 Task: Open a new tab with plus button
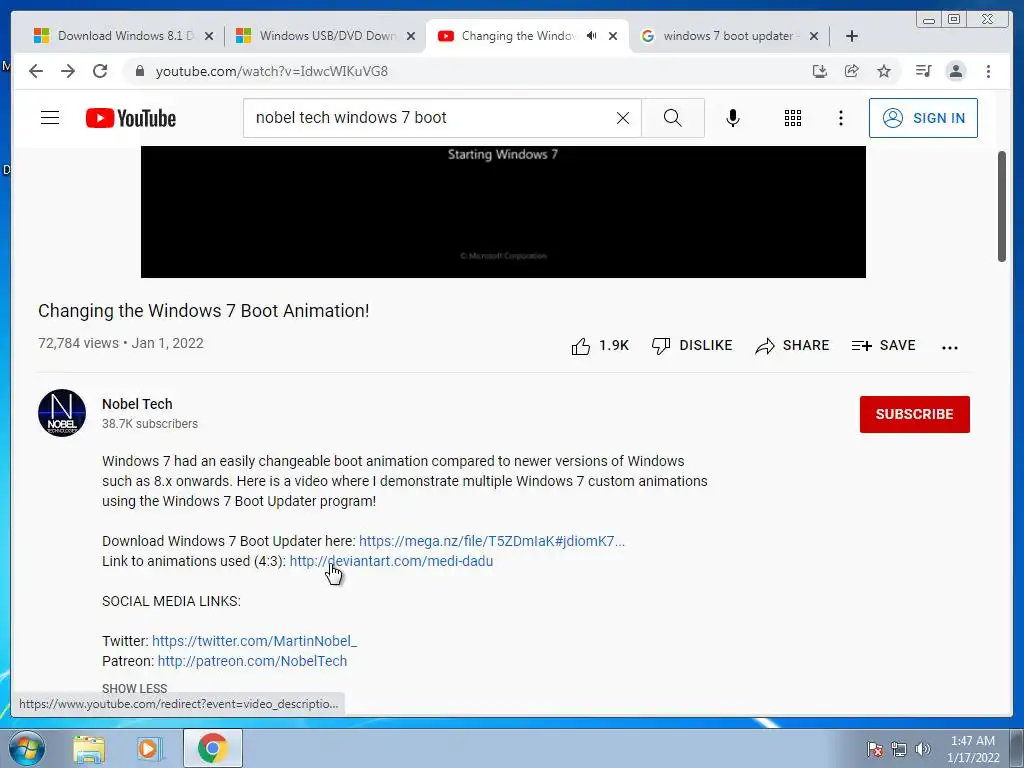852,36
